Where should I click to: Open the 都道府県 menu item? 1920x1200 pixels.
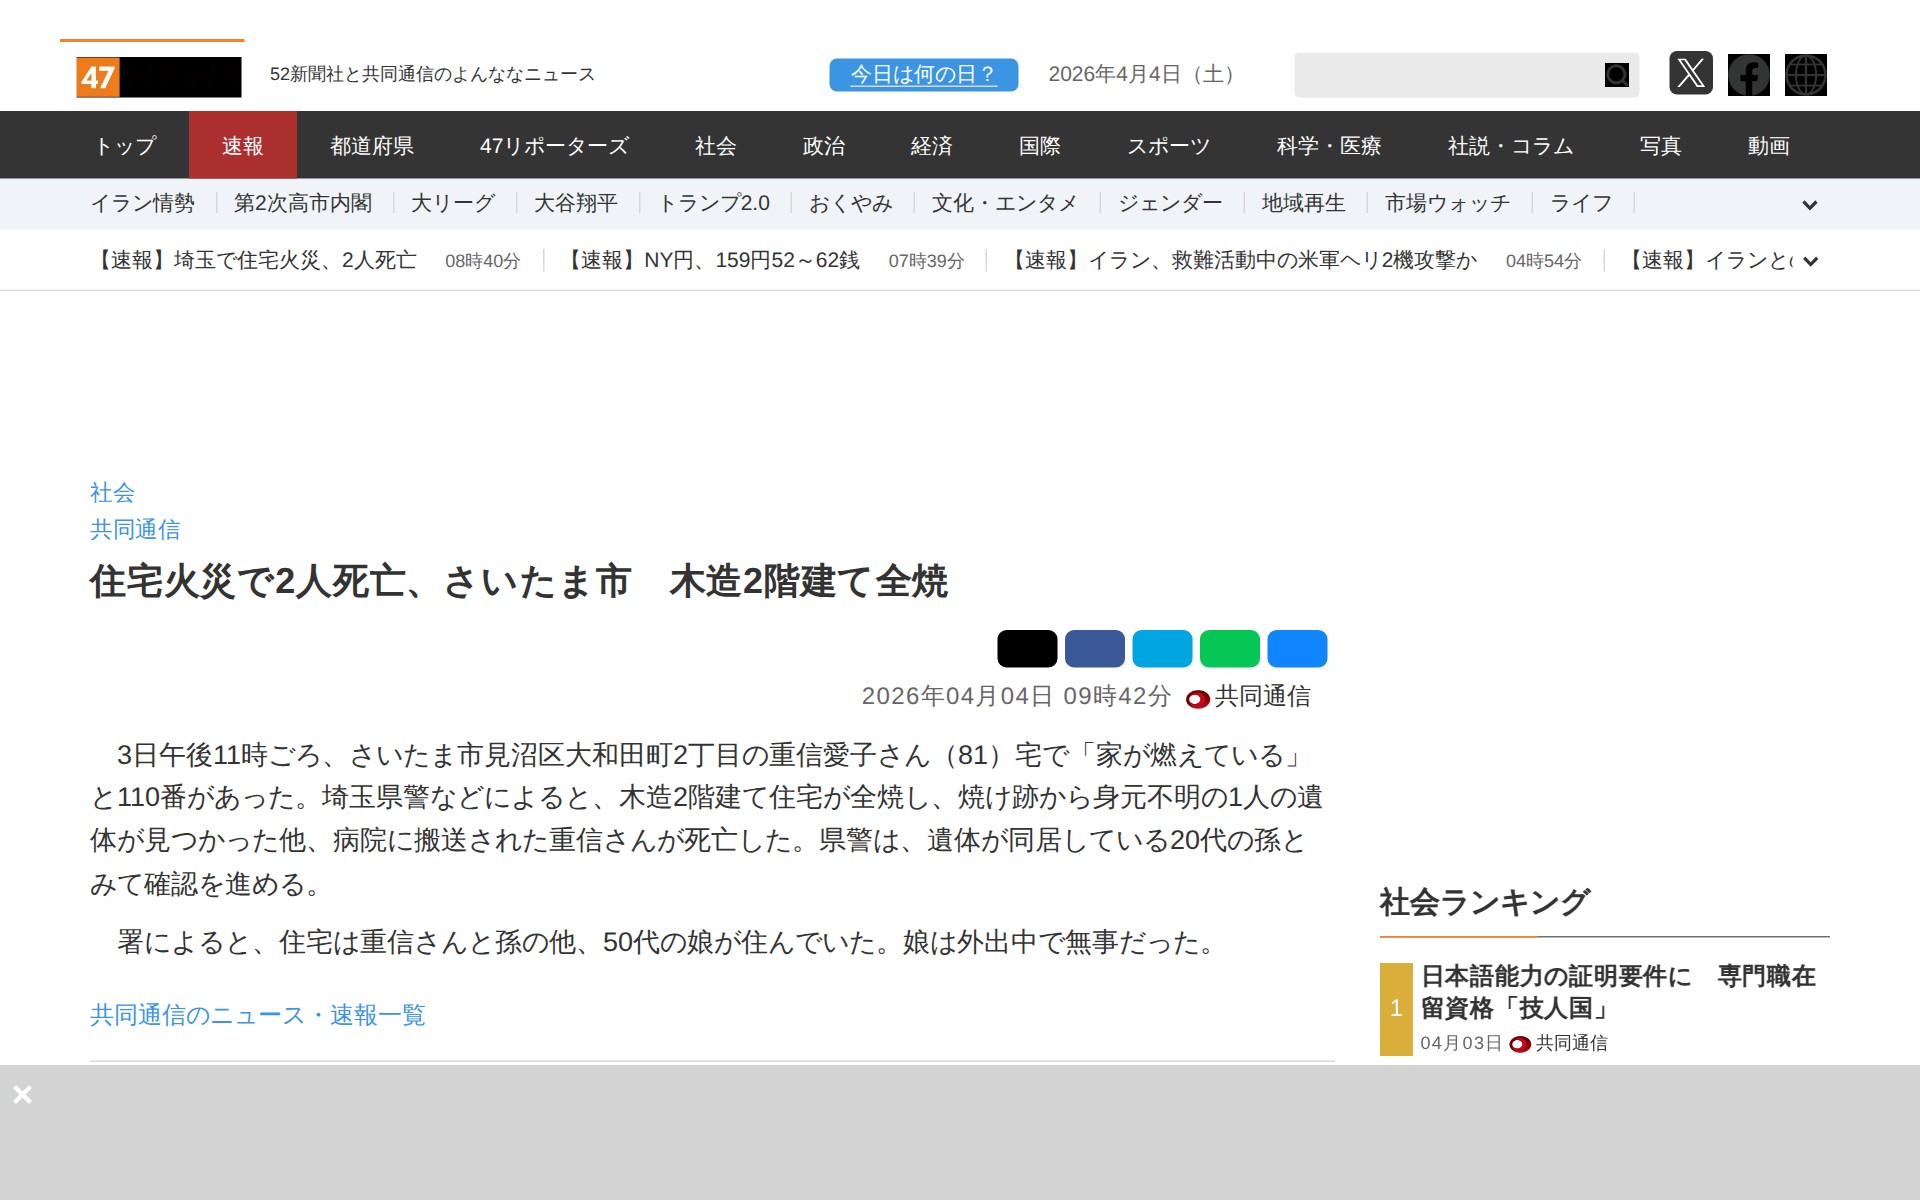click(371, 146)
